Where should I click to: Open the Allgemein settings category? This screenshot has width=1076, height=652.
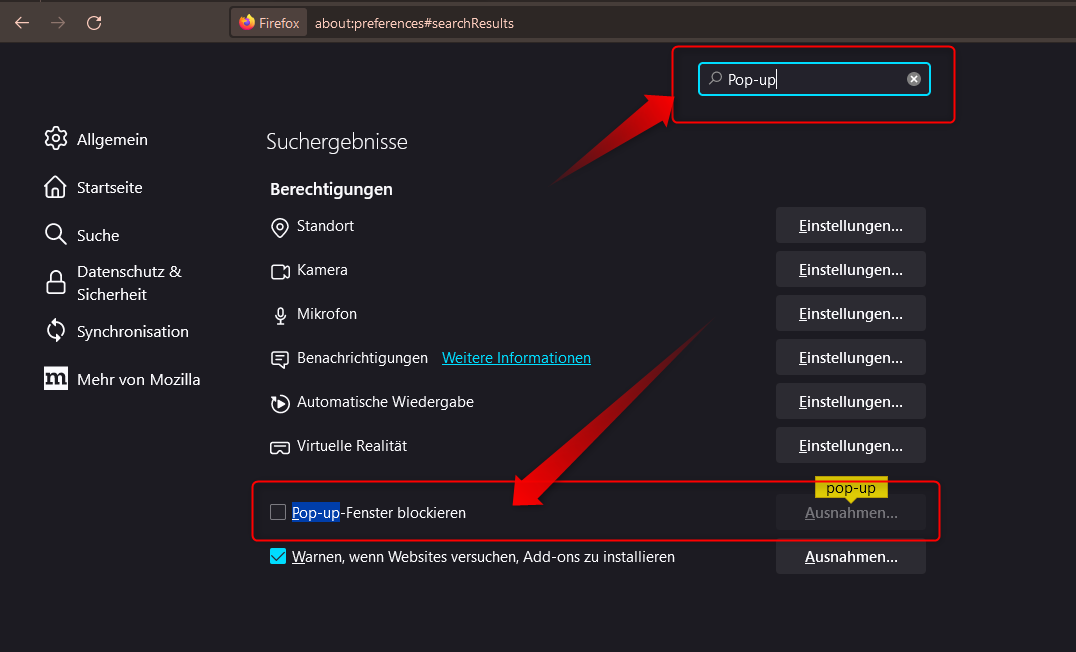tap(112, 139)
